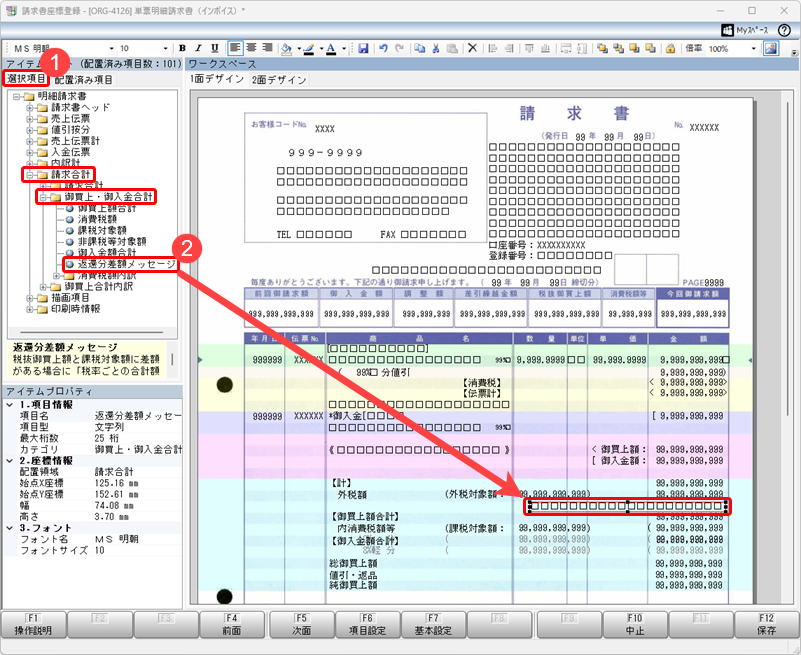
Task: Click the align left edges icon
Action: pos(493,49)
